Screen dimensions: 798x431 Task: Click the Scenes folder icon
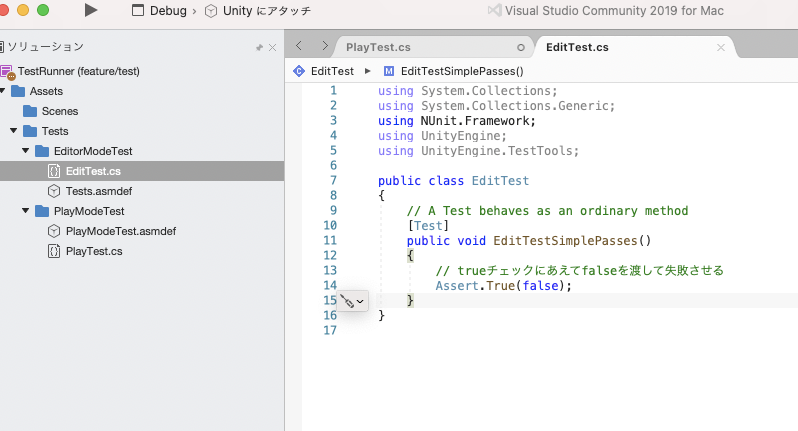(30, 111)
